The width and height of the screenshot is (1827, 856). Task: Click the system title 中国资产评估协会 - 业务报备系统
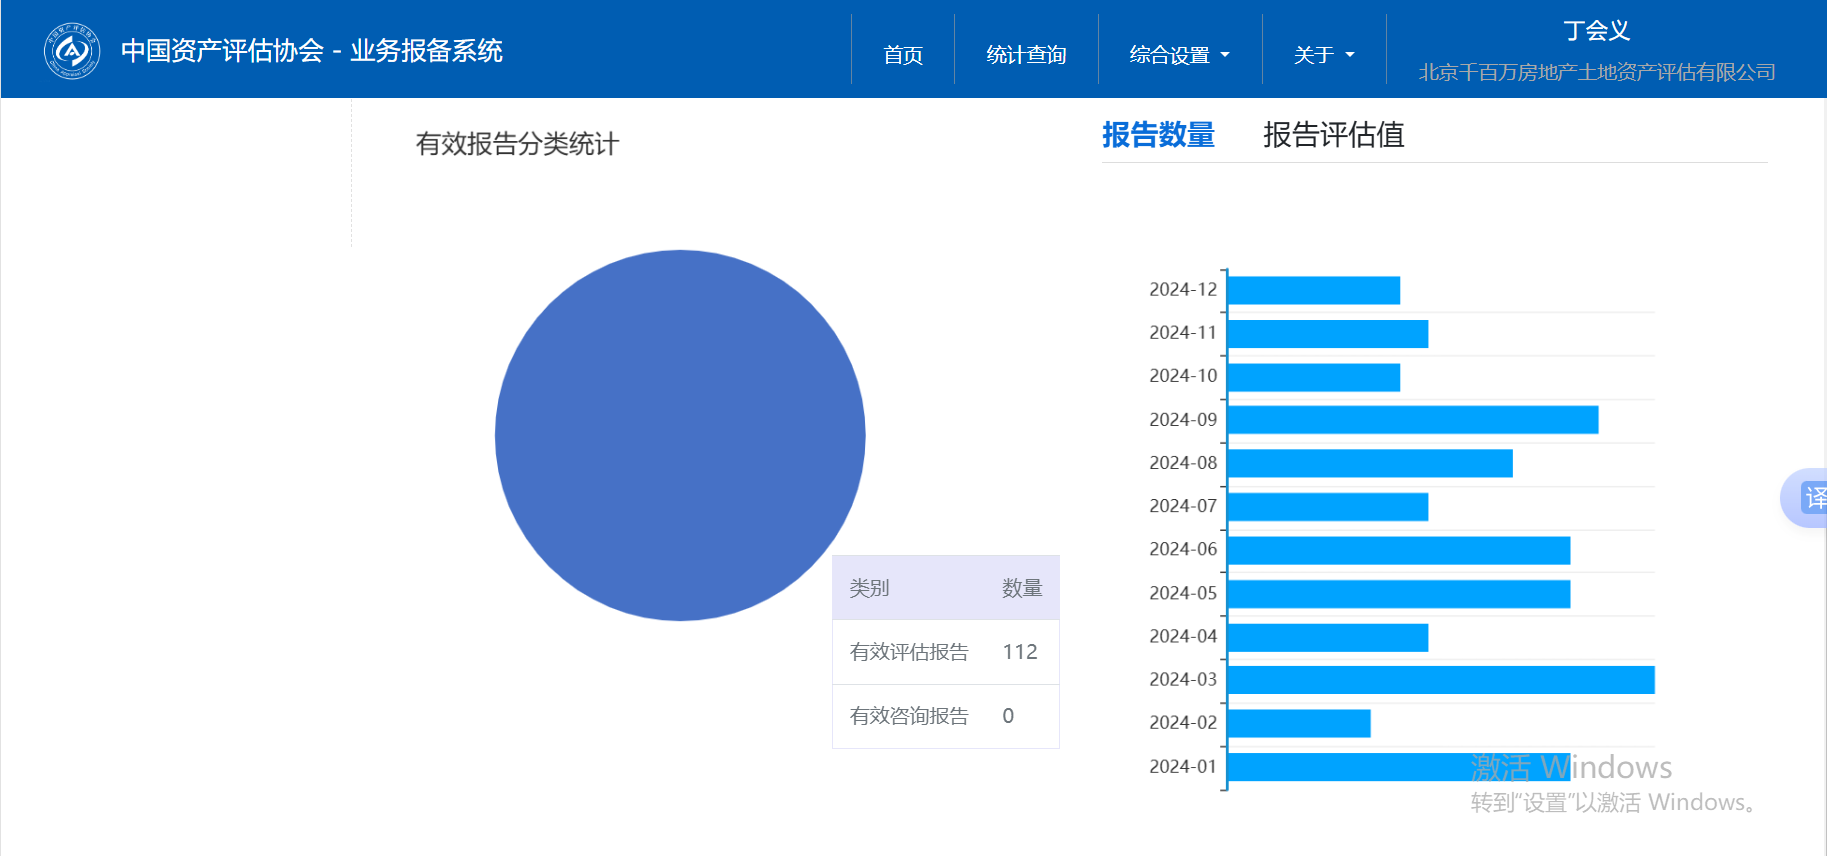coord(311,51)
